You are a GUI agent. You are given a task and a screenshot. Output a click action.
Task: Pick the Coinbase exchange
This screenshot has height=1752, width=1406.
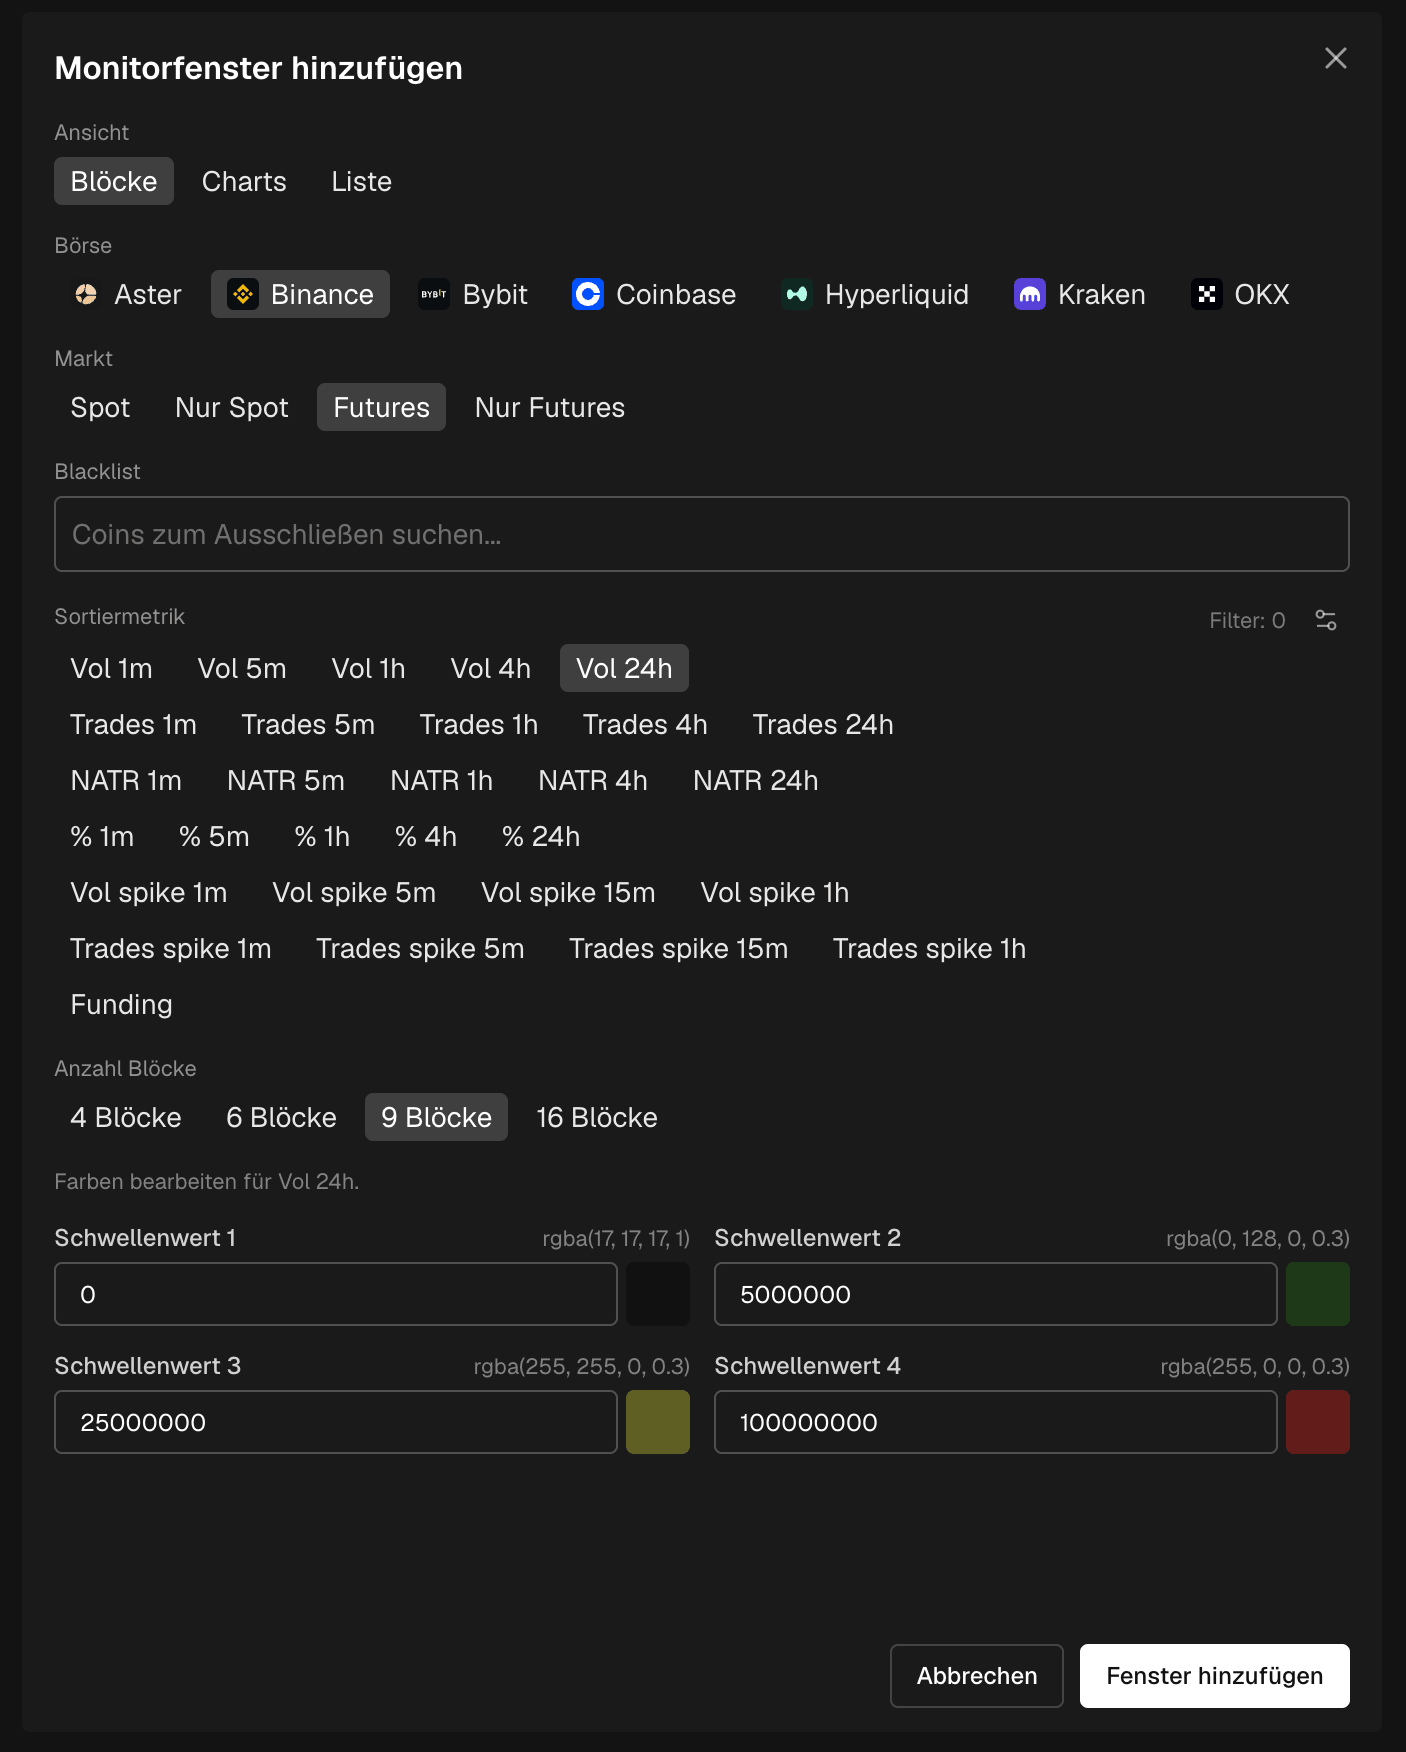654,294
